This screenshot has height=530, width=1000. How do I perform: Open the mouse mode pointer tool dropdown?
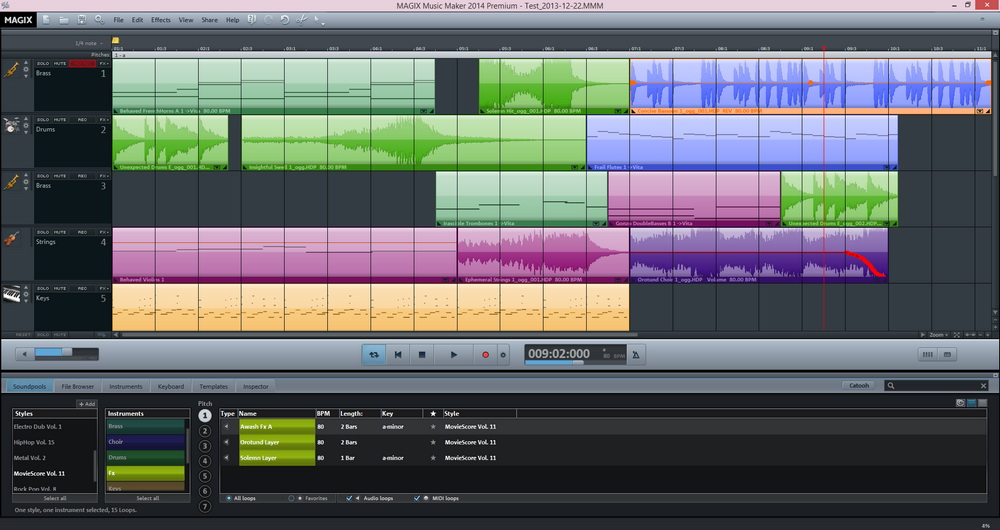[319, 20]
